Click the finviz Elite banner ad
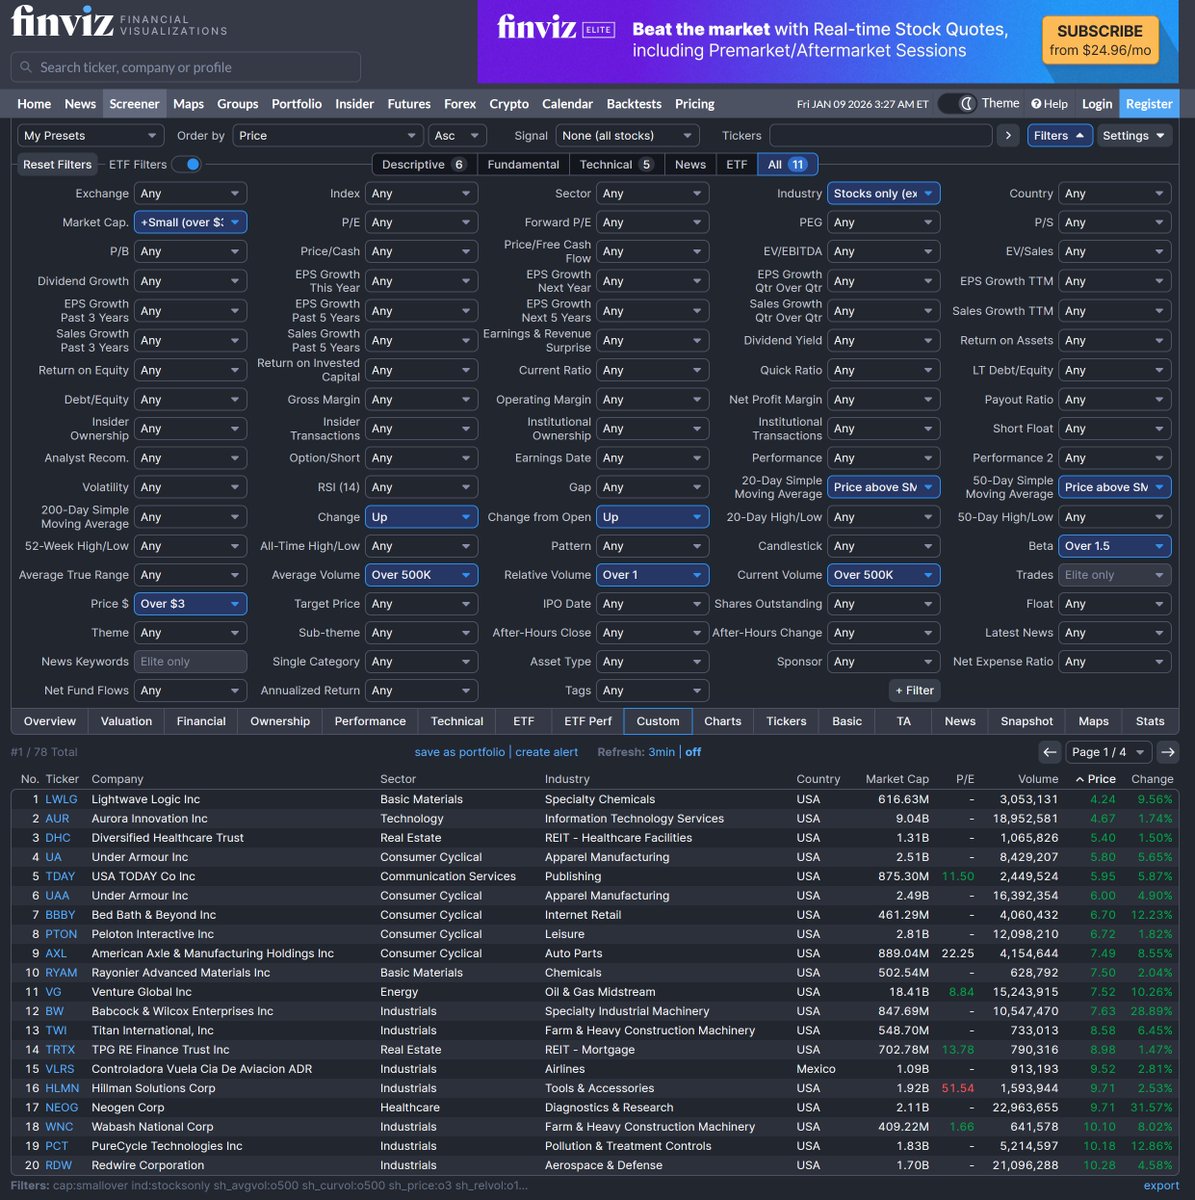The height and width of the screenshot is (1200, 1195). pos(828,41)
